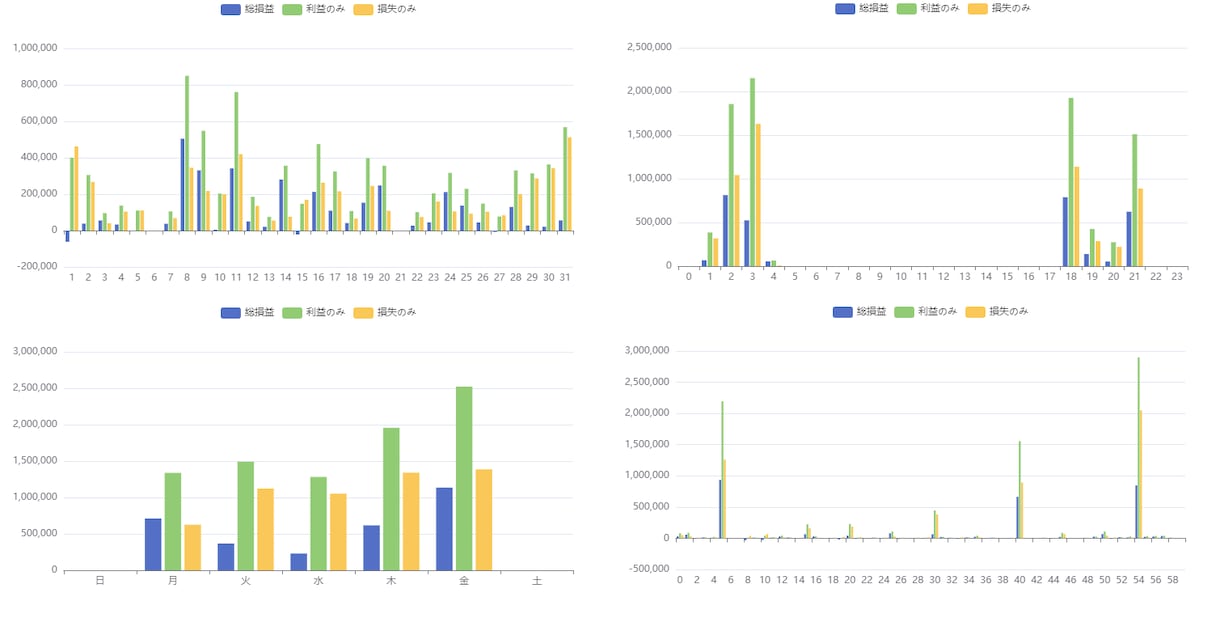Viewport: 1220px width, 618px height.
Task: Click the green 利益のみ bar for 火
Action: (246, 516)
